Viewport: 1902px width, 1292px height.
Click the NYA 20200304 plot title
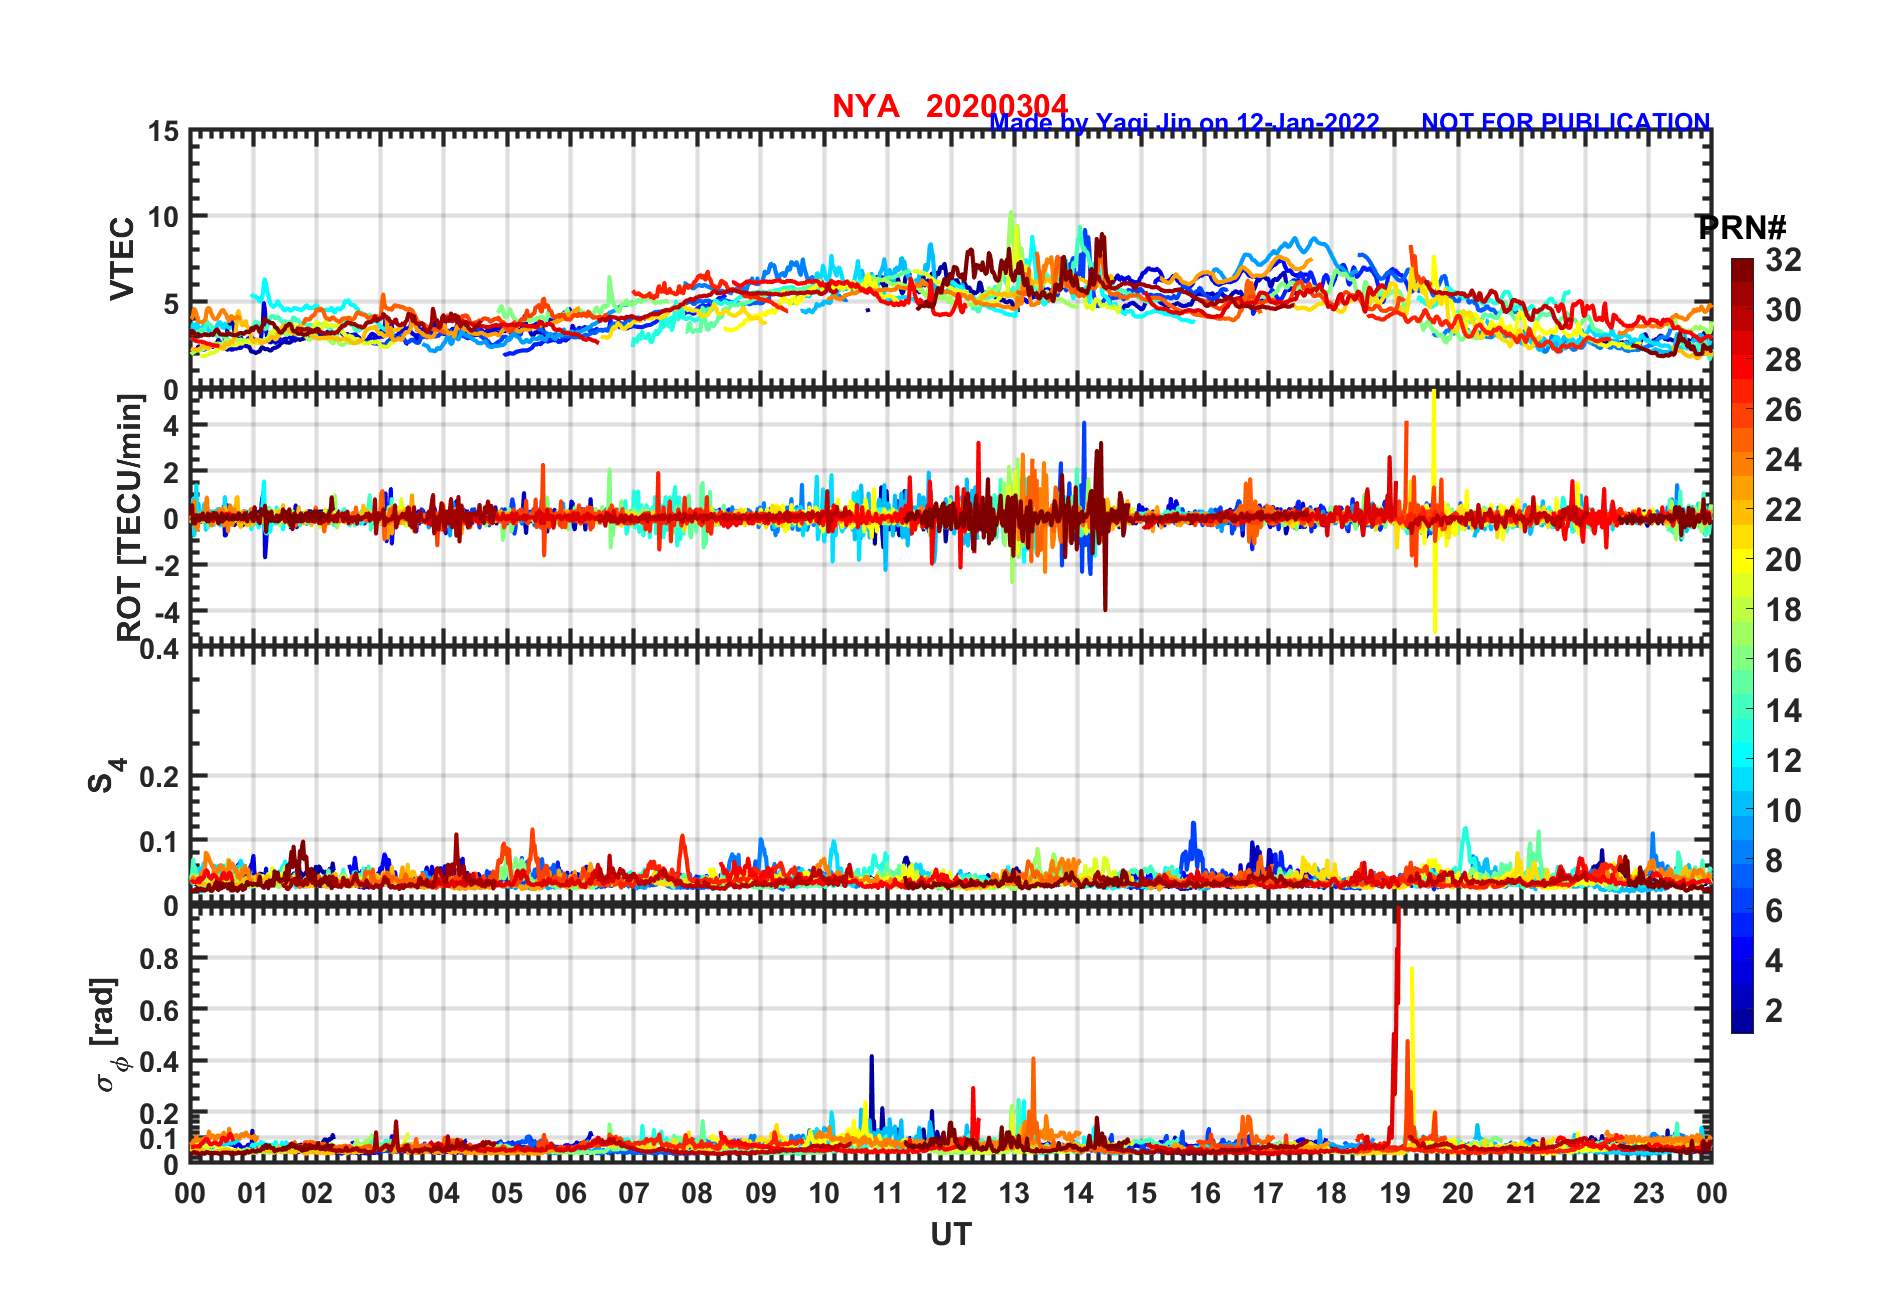(x=950, y=106)
